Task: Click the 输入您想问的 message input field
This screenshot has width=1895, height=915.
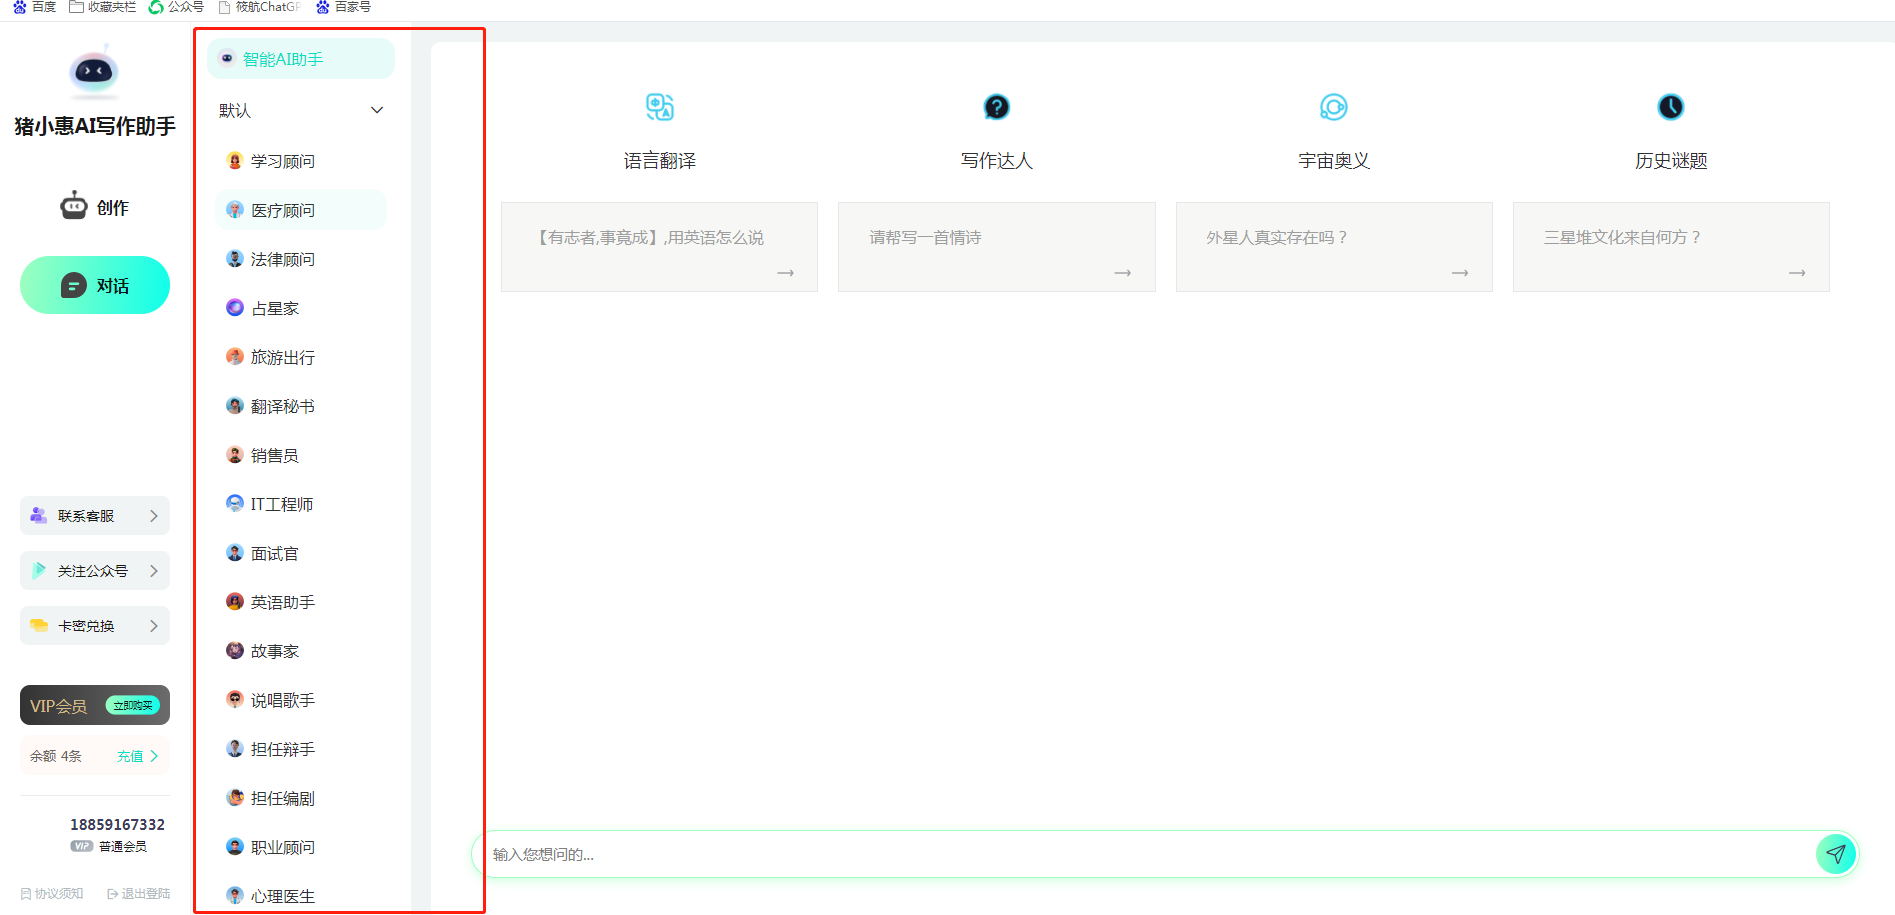Action: tap(1140, 855)
